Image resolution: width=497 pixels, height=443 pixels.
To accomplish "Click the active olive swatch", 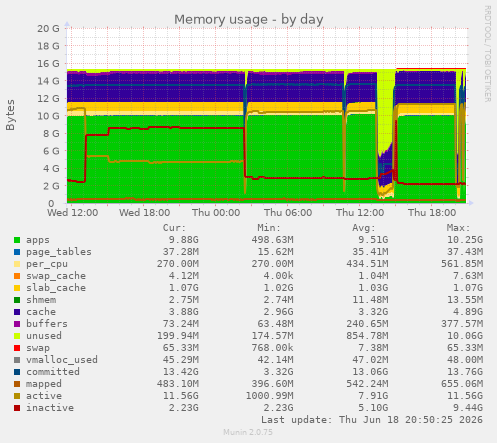I will (x=17, y=396).
